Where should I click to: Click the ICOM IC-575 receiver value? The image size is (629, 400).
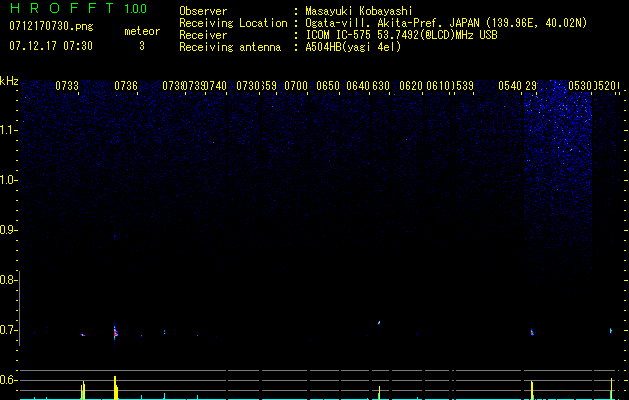pos(401,35)
